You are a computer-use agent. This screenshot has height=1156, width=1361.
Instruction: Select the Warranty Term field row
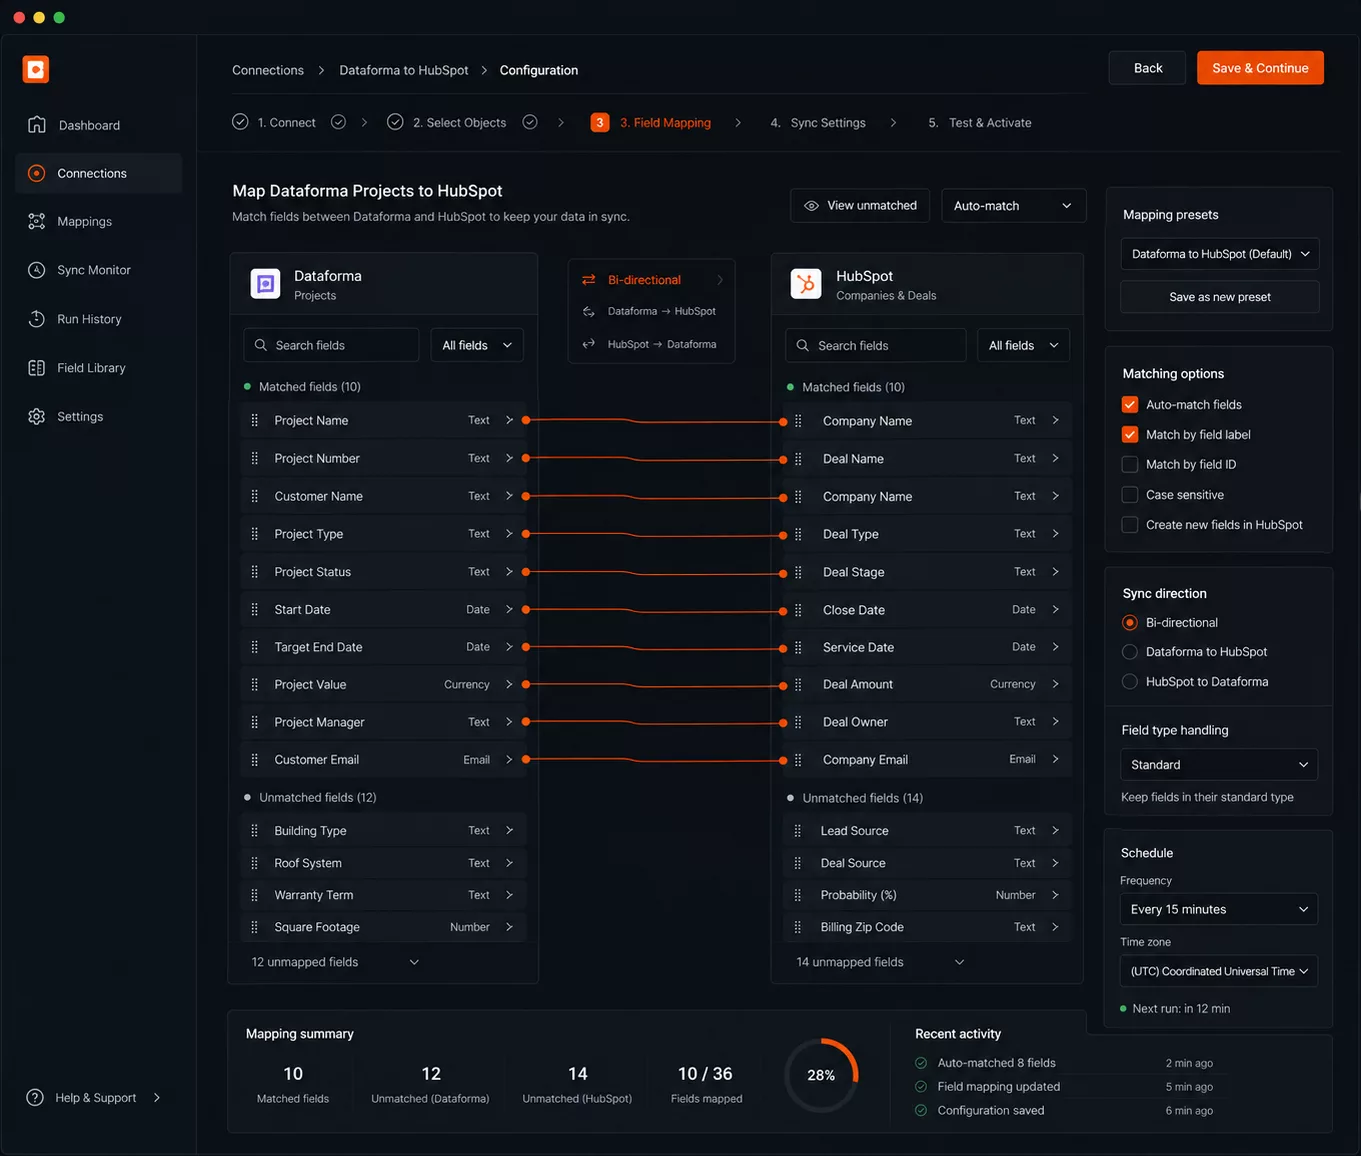pos(383,895)
